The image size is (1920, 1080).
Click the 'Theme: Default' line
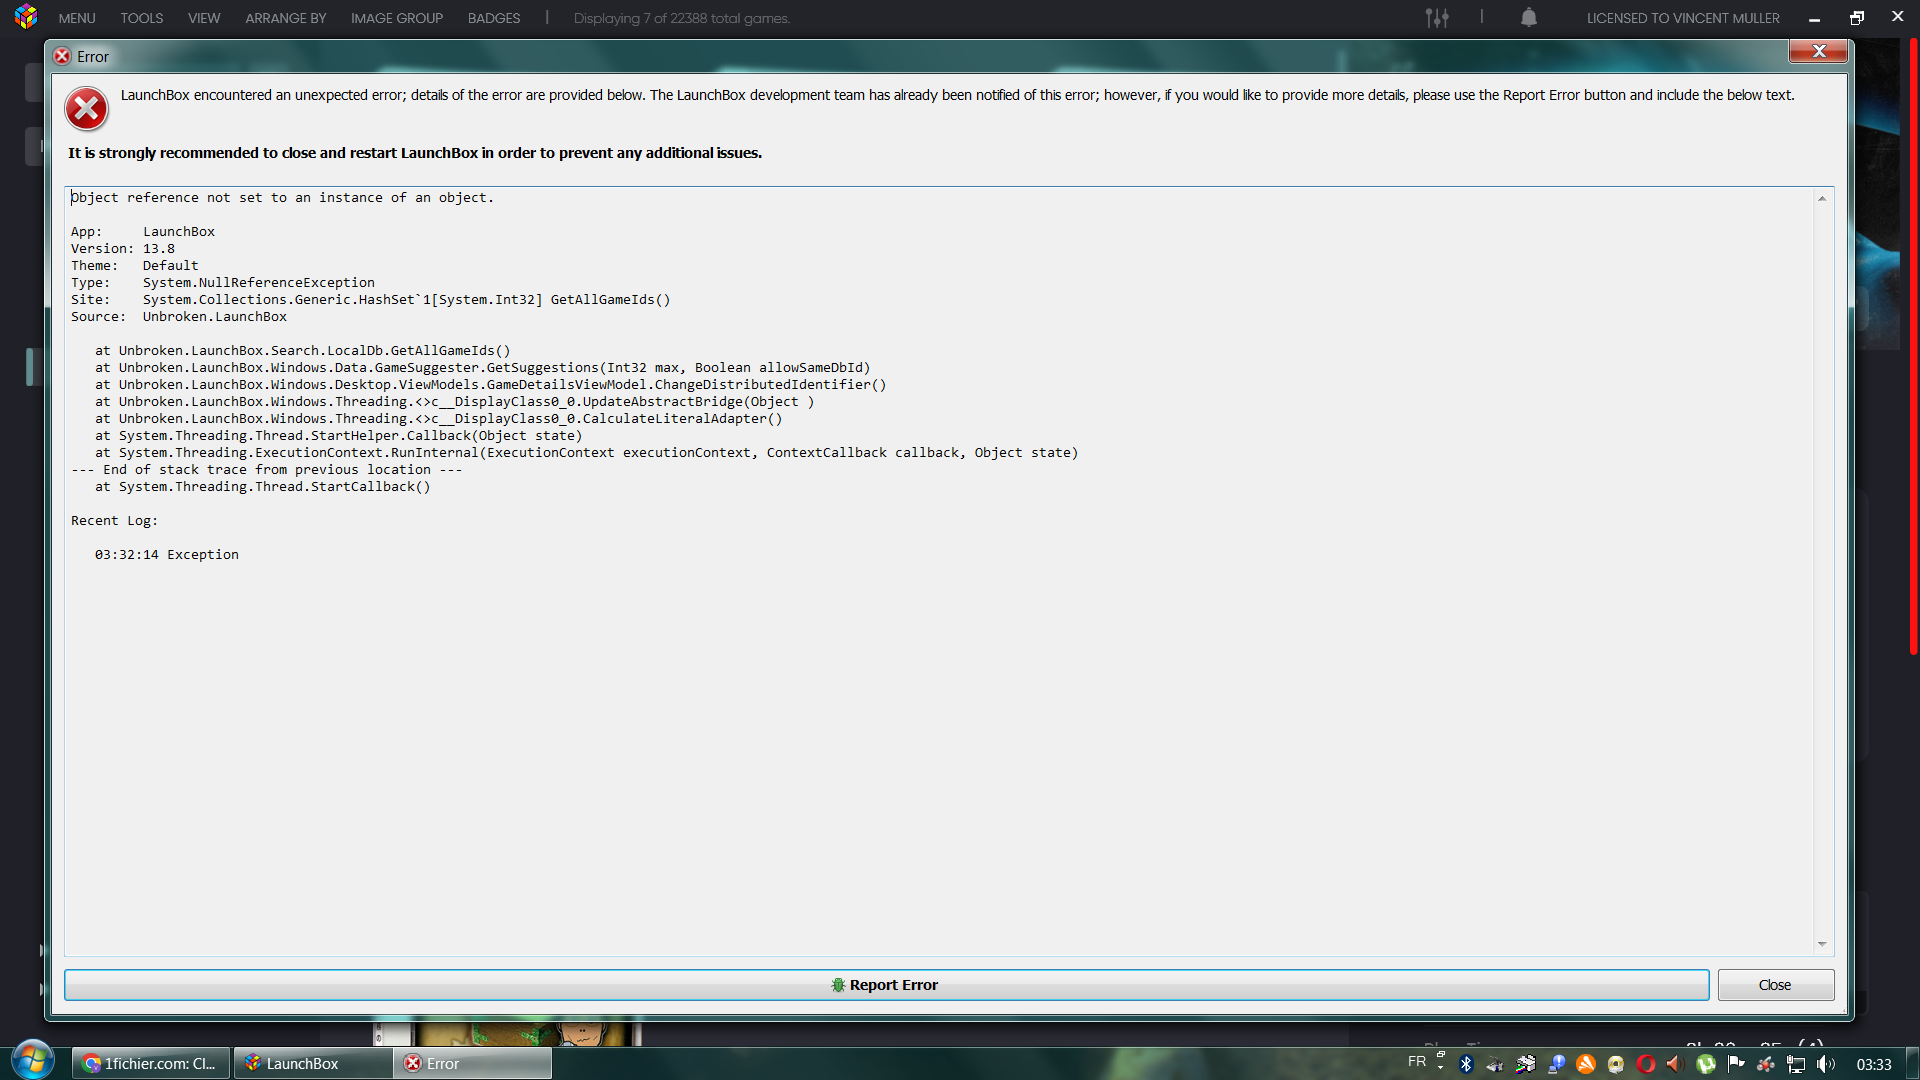pyautogui.click(x=135, y=266)
